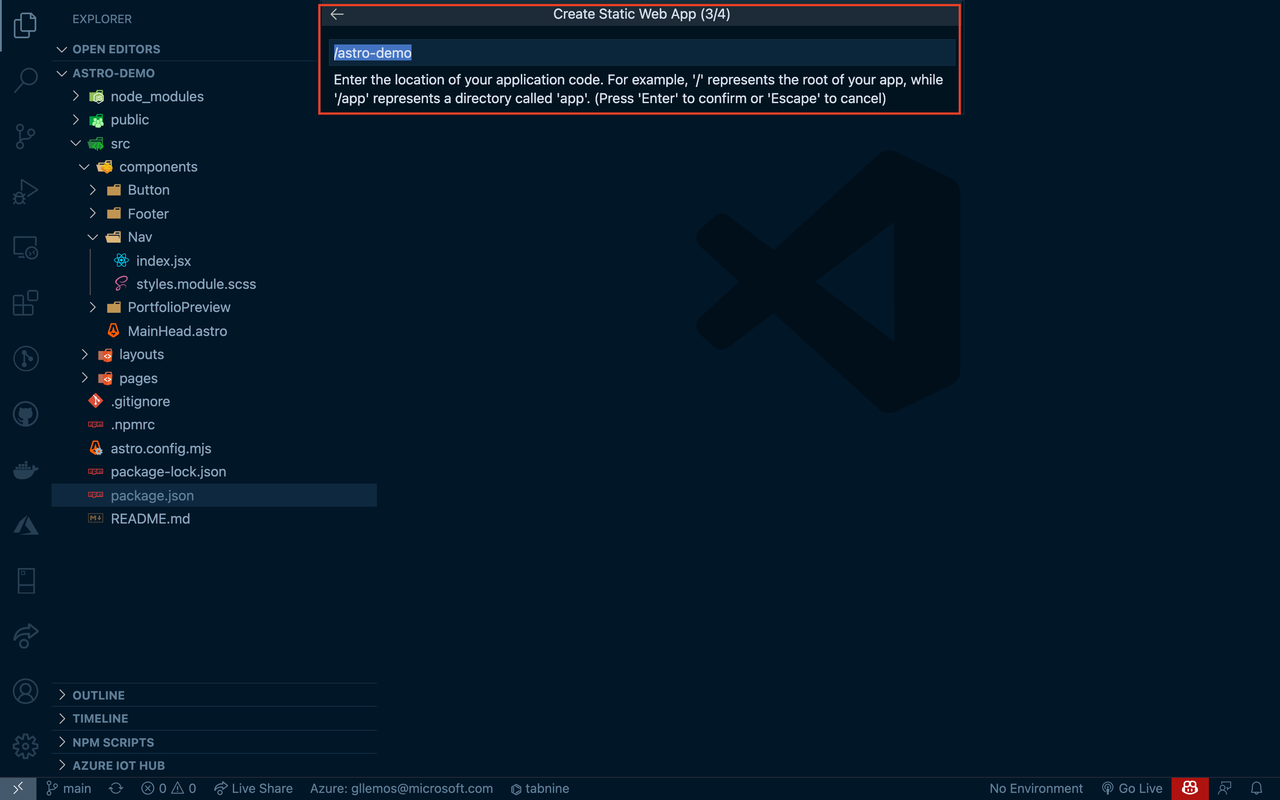
Task: Collapse the components folder
Action: click(x=214, y=166)
